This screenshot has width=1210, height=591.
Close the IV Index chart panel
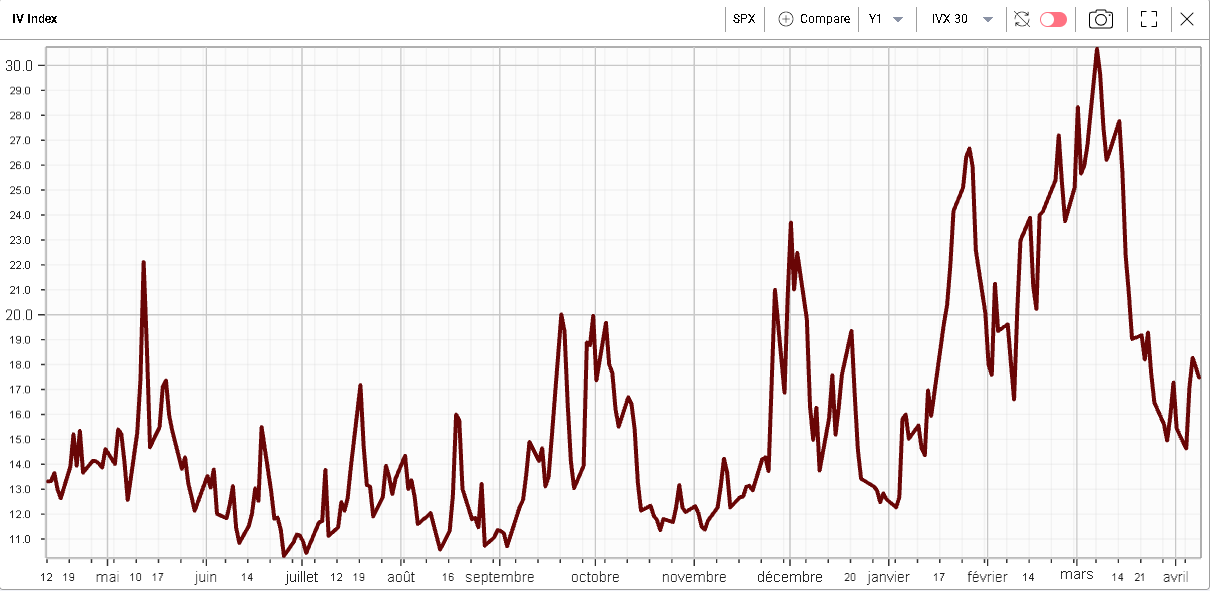[x=1187, y=19]
